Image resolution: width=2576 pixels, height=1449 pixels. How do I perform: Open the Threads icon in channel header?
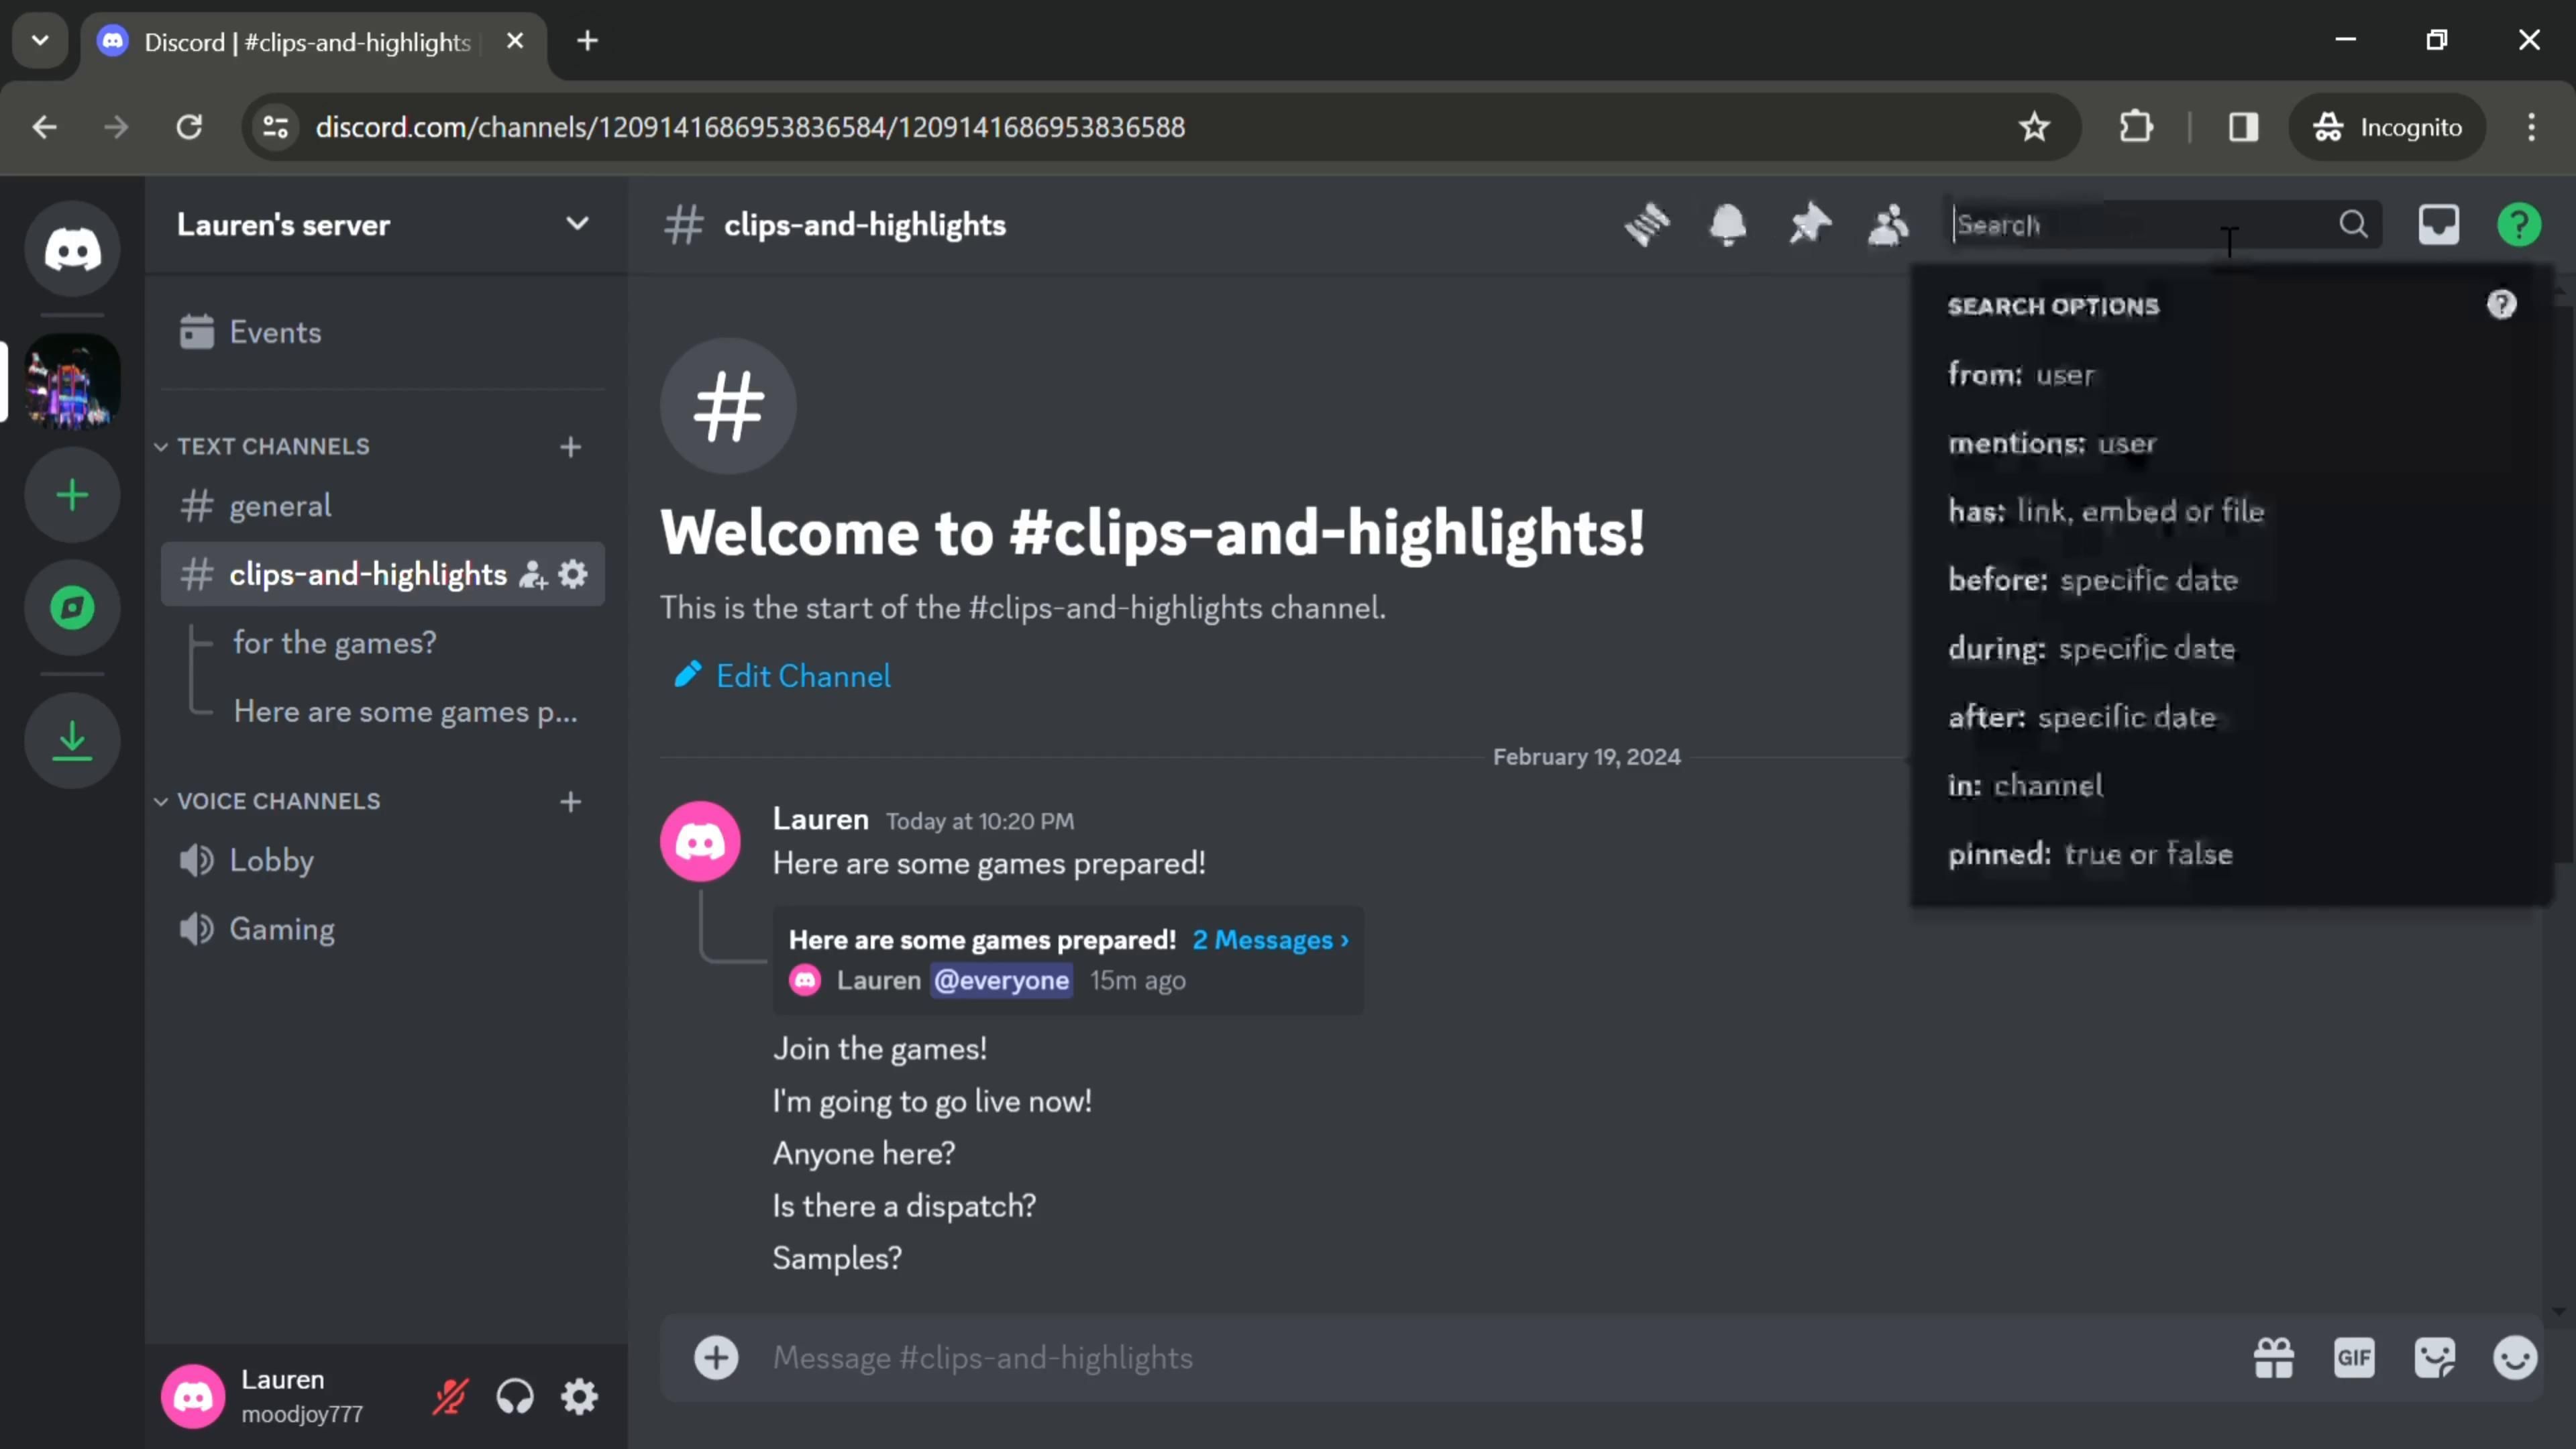click(1647, 224)
